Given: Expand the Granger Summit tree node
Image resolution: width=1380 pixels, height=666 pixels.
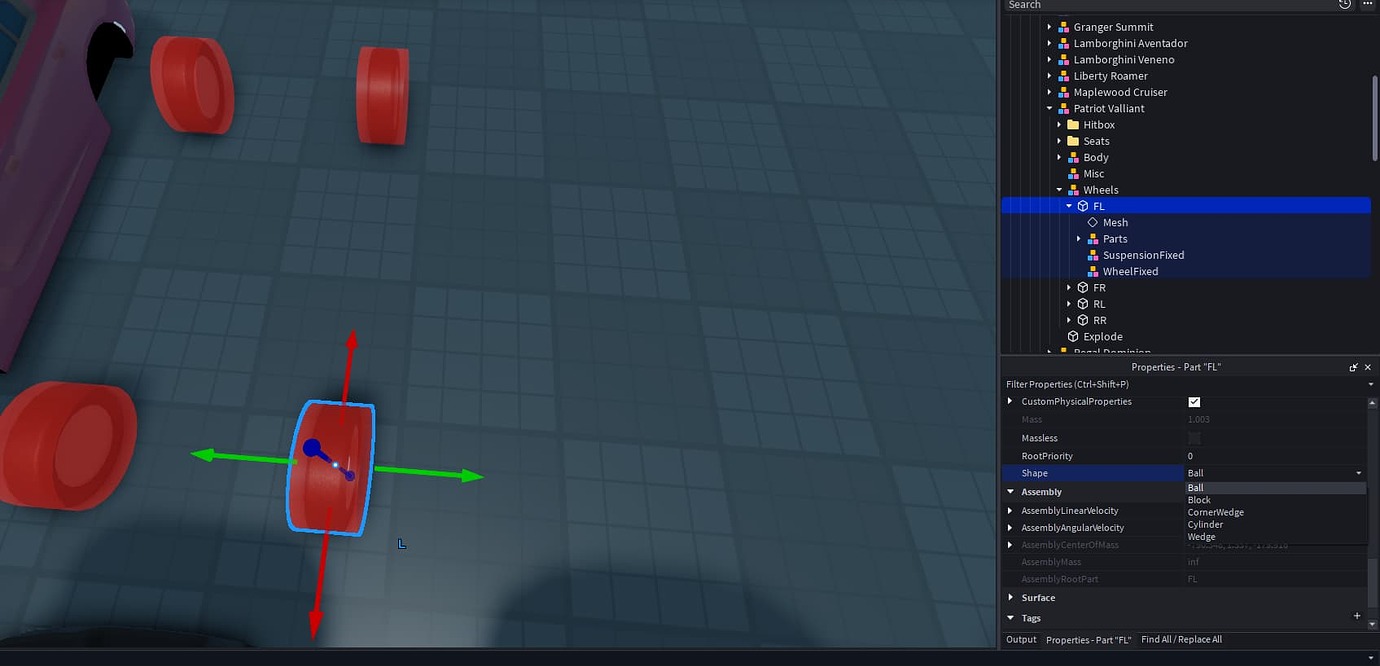Looking at the screenshot, I should pyautogui.click(x=1049, y=27).
